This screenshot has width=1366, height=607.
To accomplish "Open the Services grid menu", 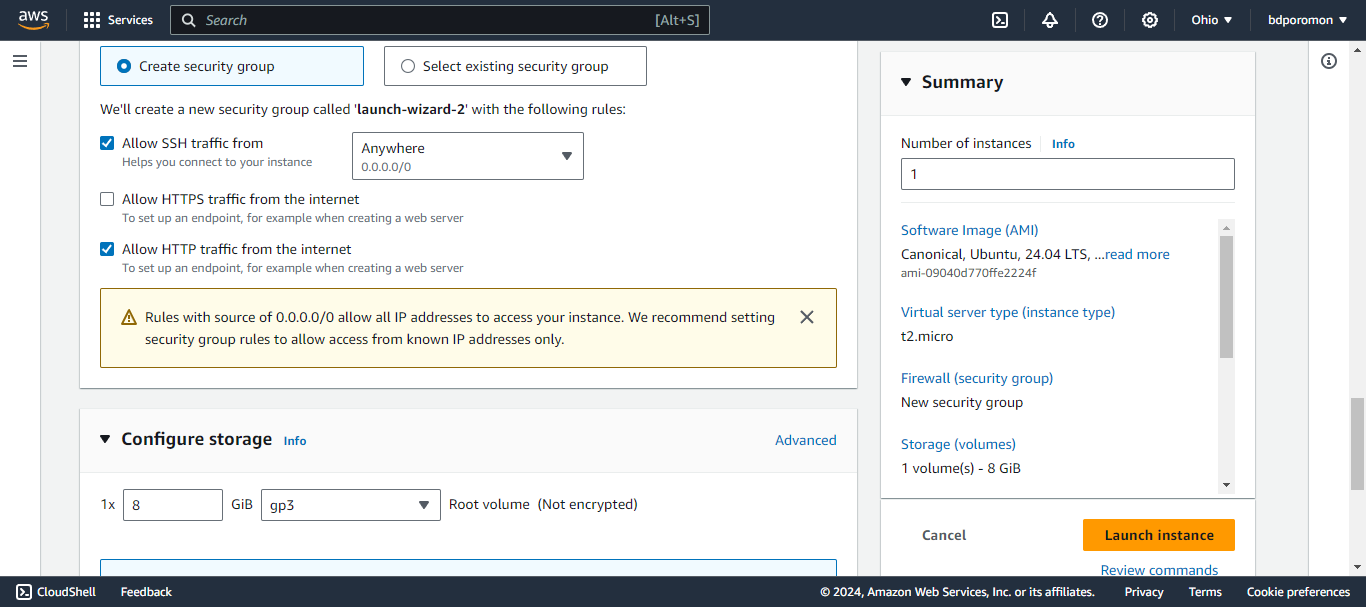I will (x=118, y=20).
